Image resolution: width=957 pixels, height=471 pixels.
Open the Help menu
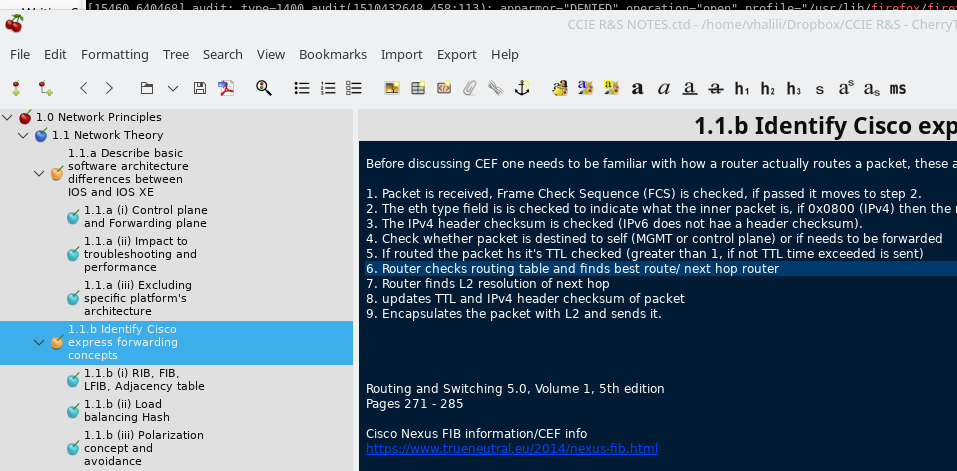click(x=505, y=54)
